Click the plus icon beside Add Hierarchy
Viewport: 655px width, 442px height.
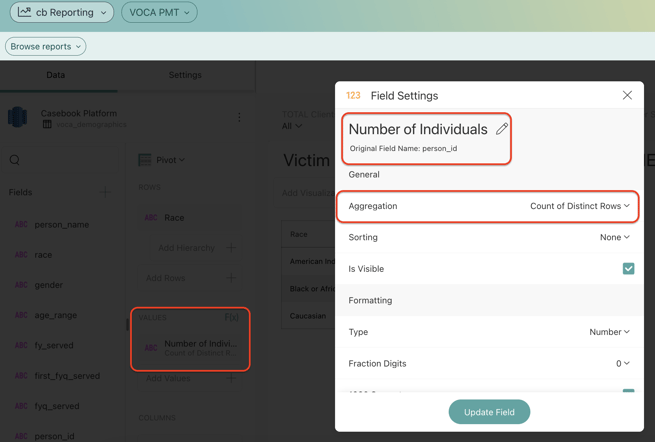click(x=231, y=248)
